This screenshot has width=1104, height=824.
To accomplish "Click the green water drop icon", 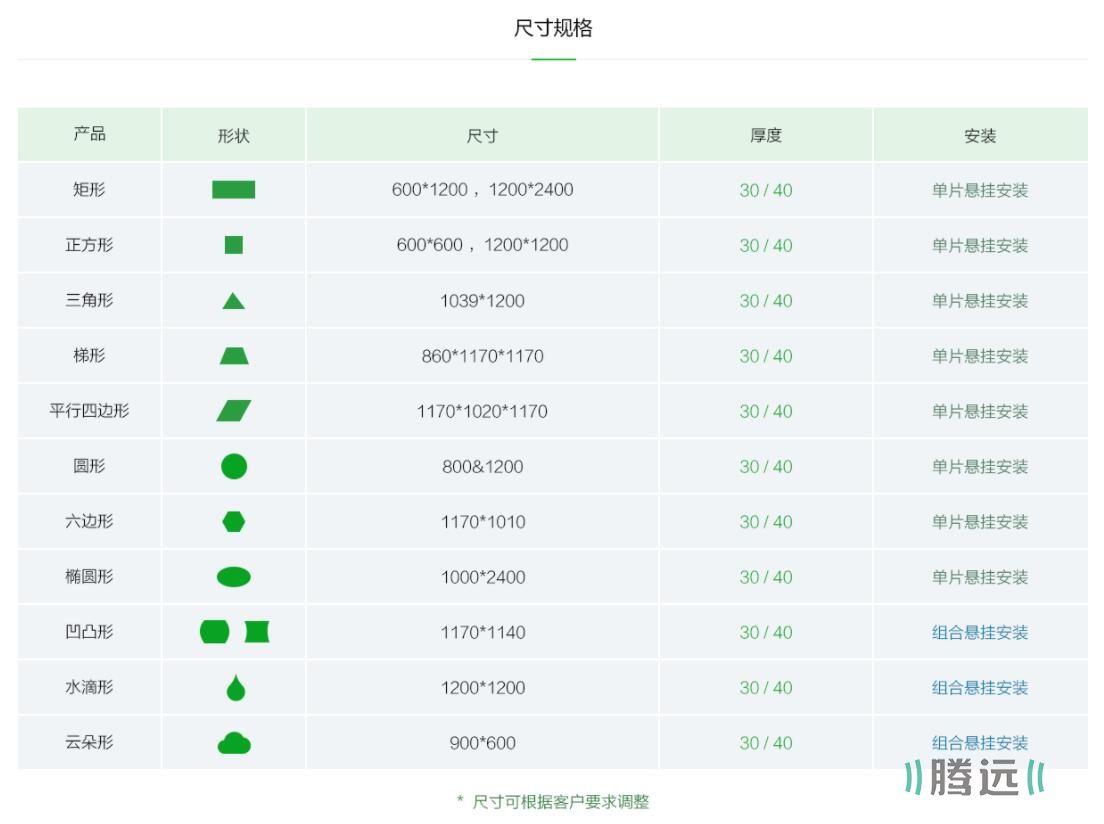I will click(235, 688).
